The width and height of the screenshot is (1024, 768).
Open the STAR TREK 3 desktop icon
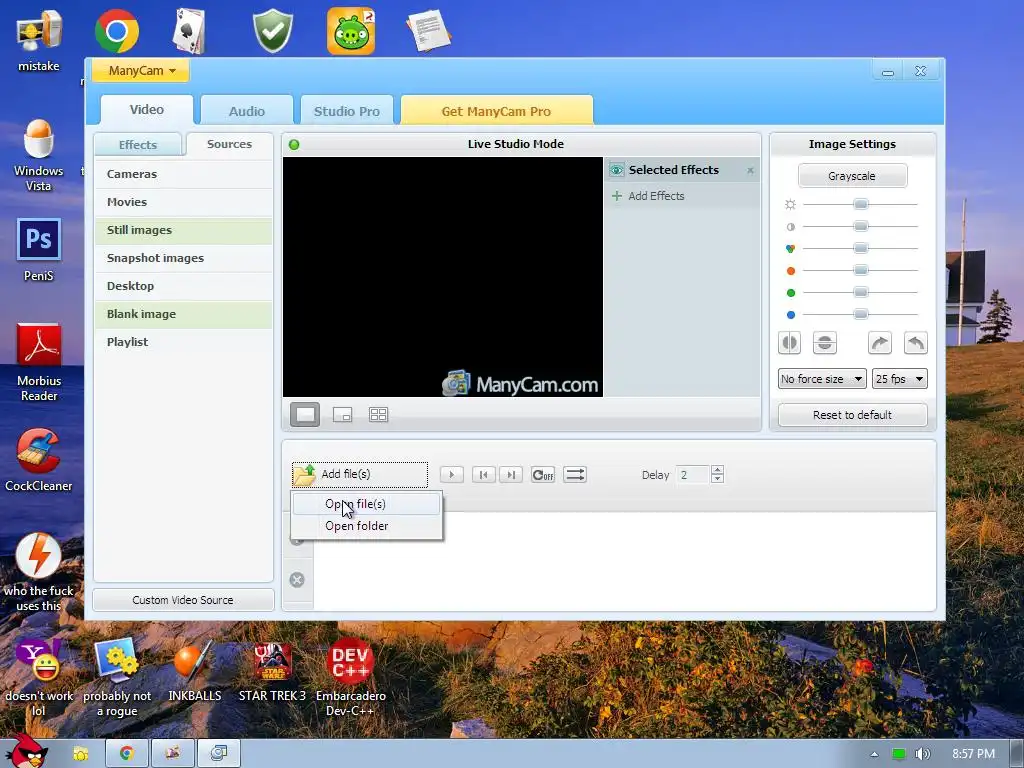point(272,671)
